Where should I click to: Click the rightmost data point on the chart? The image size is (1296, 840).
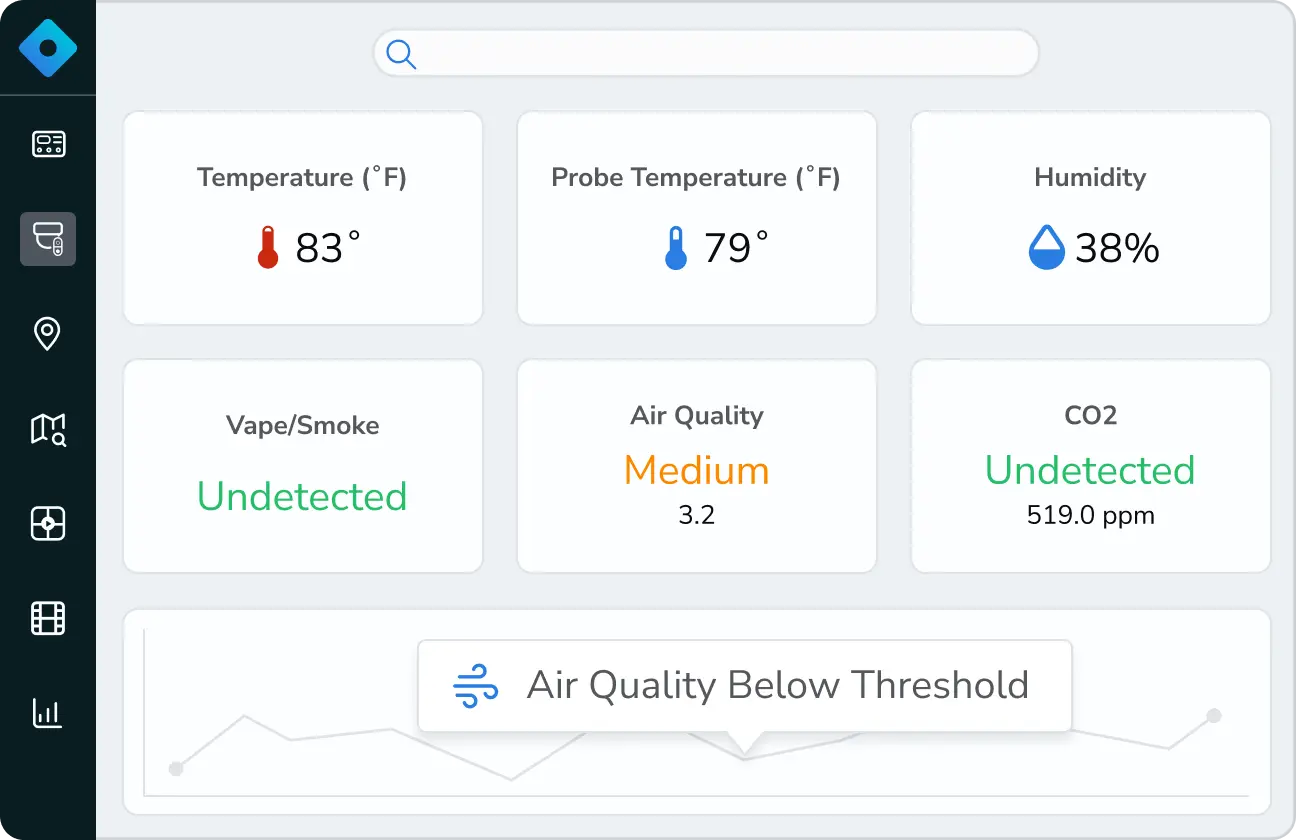(1213, 716)
